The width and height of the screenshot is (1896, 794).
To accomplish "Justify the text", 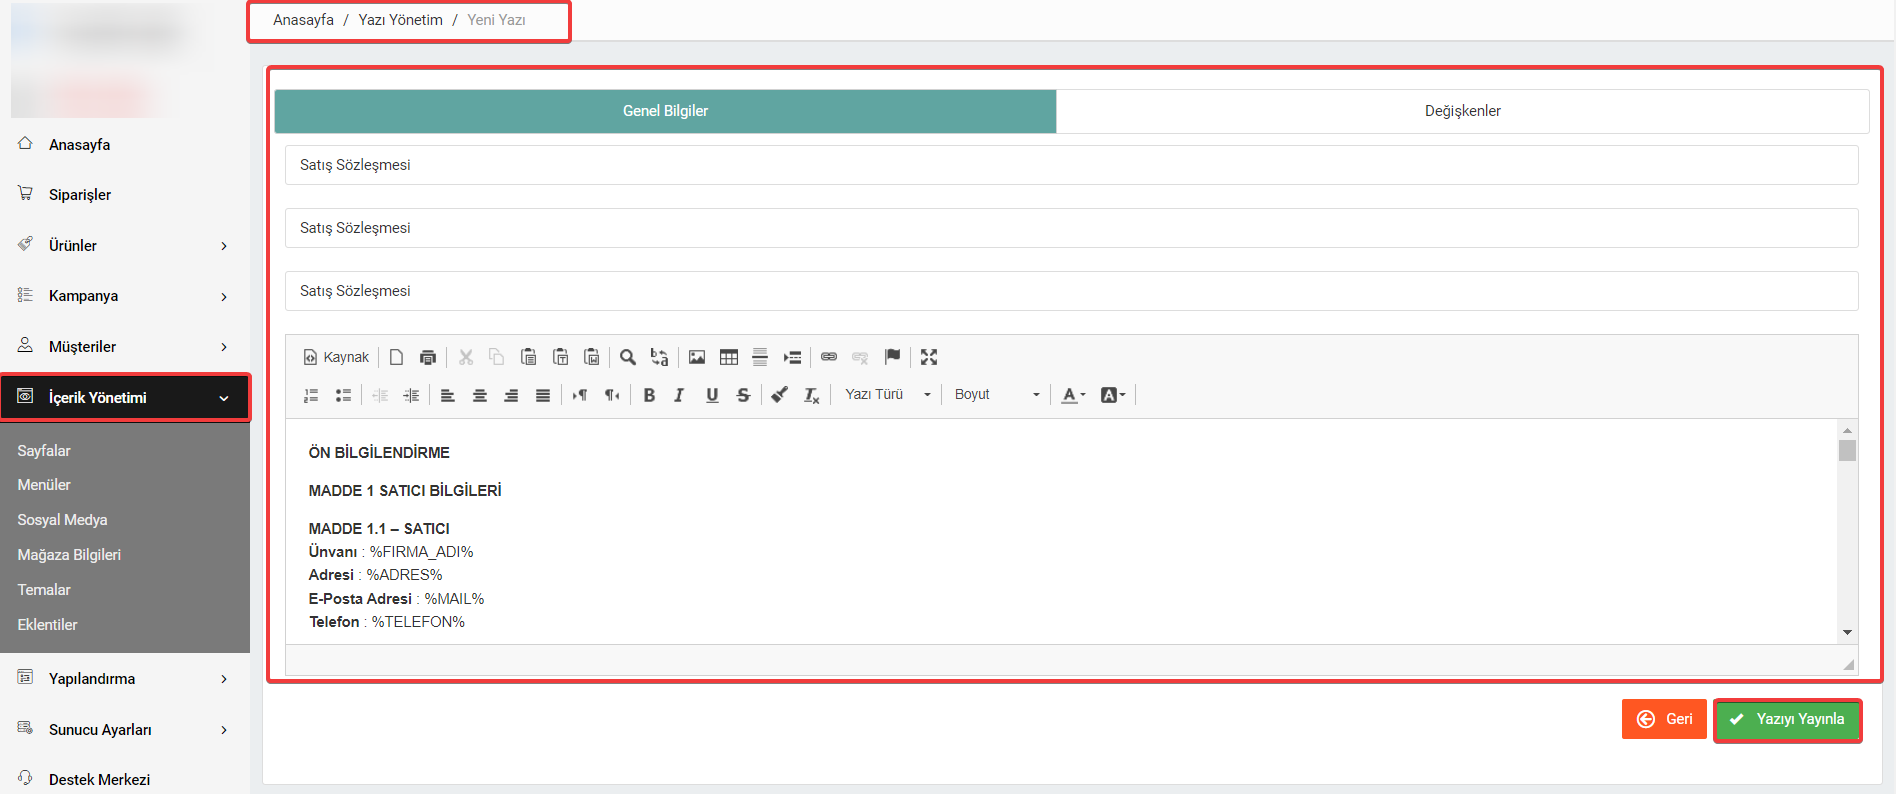I will tap(543, 395).
